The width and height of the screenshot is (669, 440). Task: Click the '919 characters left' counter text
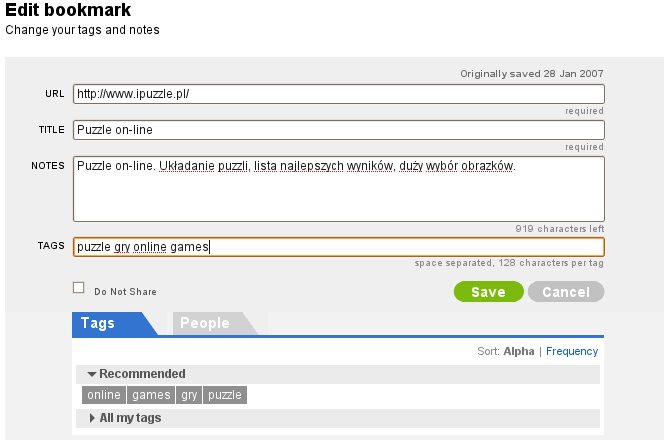point(559,229)
